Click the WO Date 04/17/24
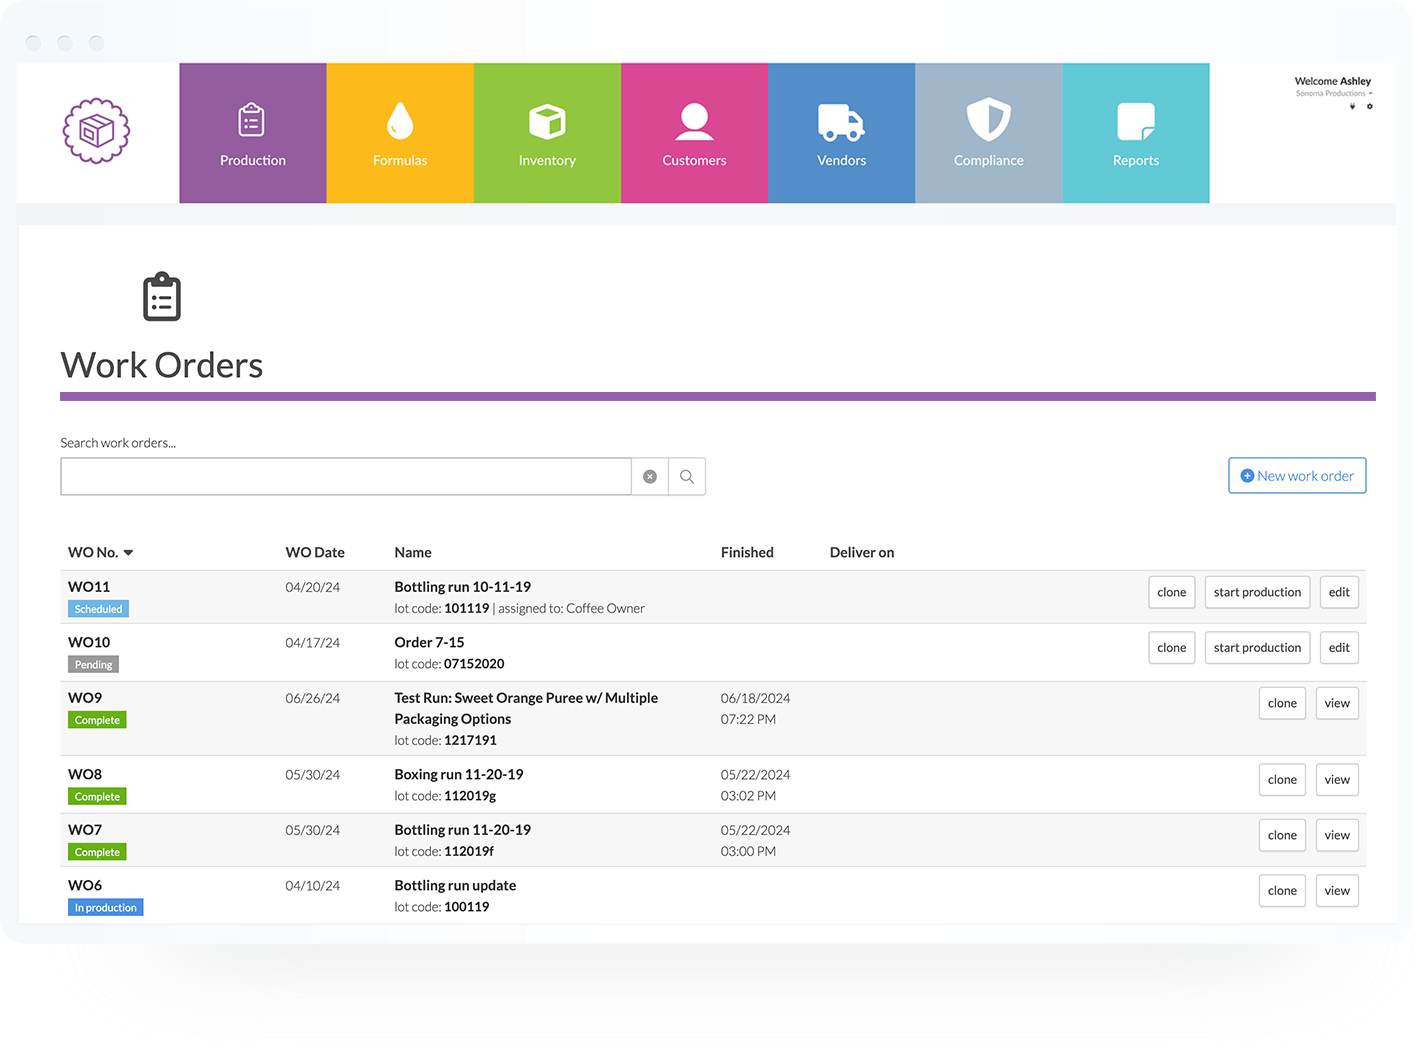The width and height of the screenshot is (1415, 1048). pyautogui.click(x=312, y=643)
